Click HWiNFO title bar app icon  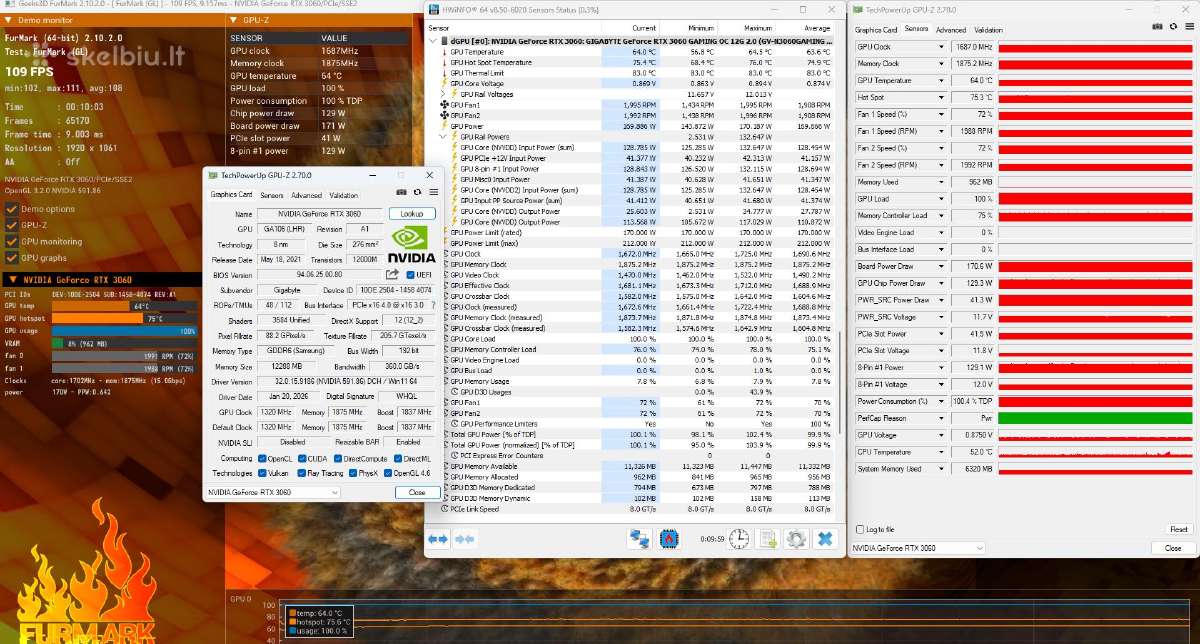click(432, 9)
